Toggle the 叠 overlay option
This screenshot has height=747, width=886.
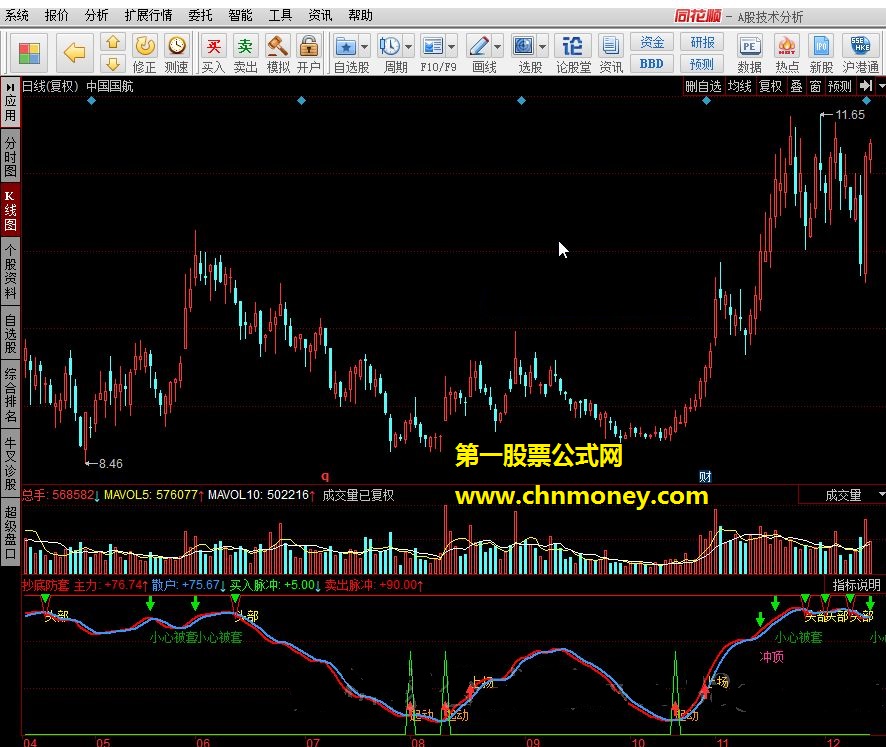tap(796, 86)
